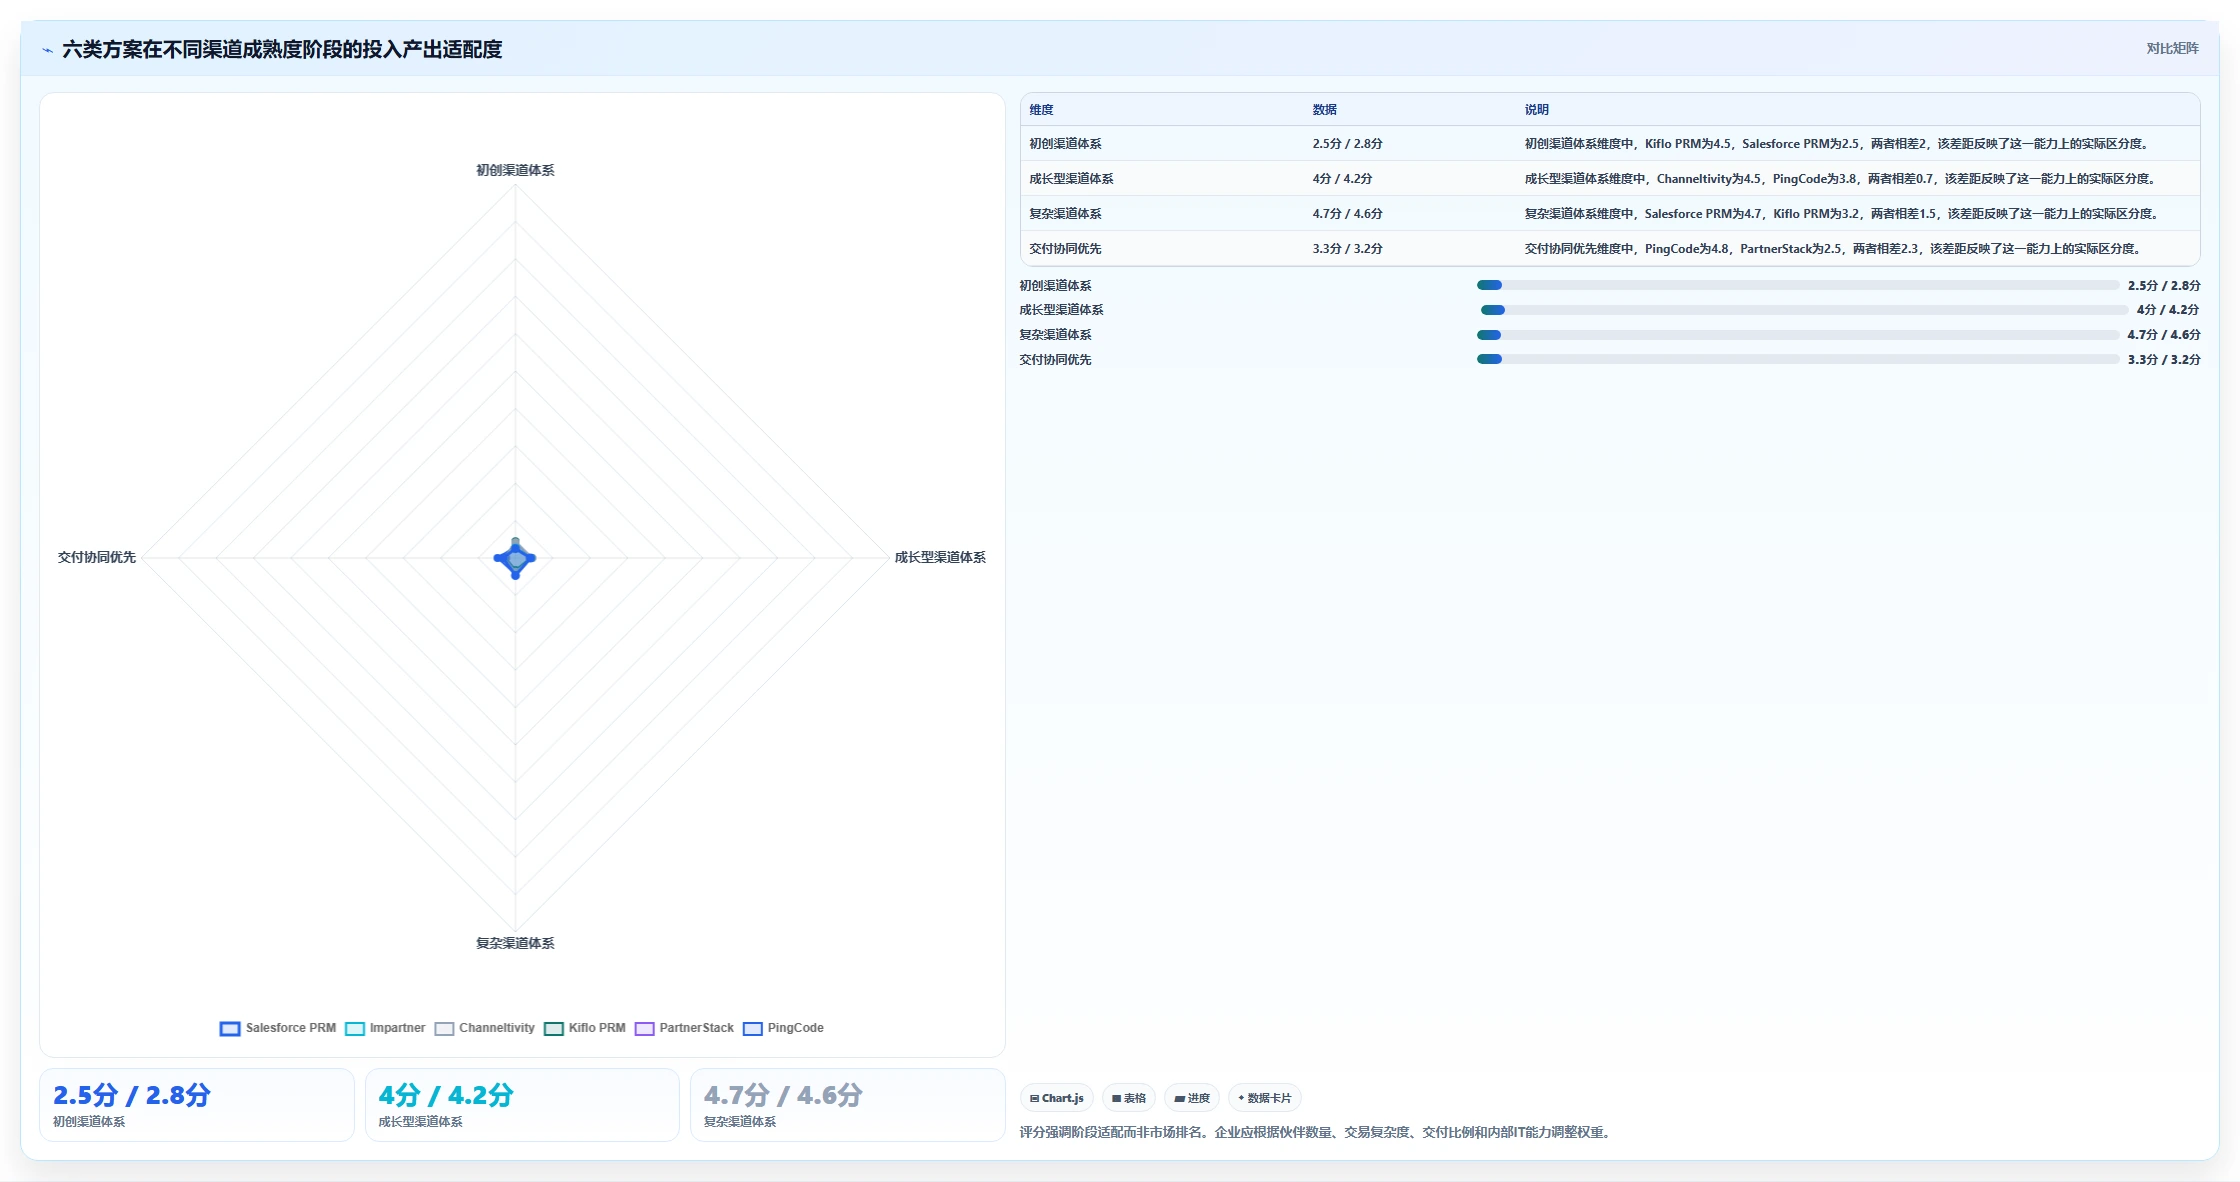The height and width of the screenshot is (1182, 2240).
Task: Click table value 4.7分 / 4.6分
Action: [1347, 214]
